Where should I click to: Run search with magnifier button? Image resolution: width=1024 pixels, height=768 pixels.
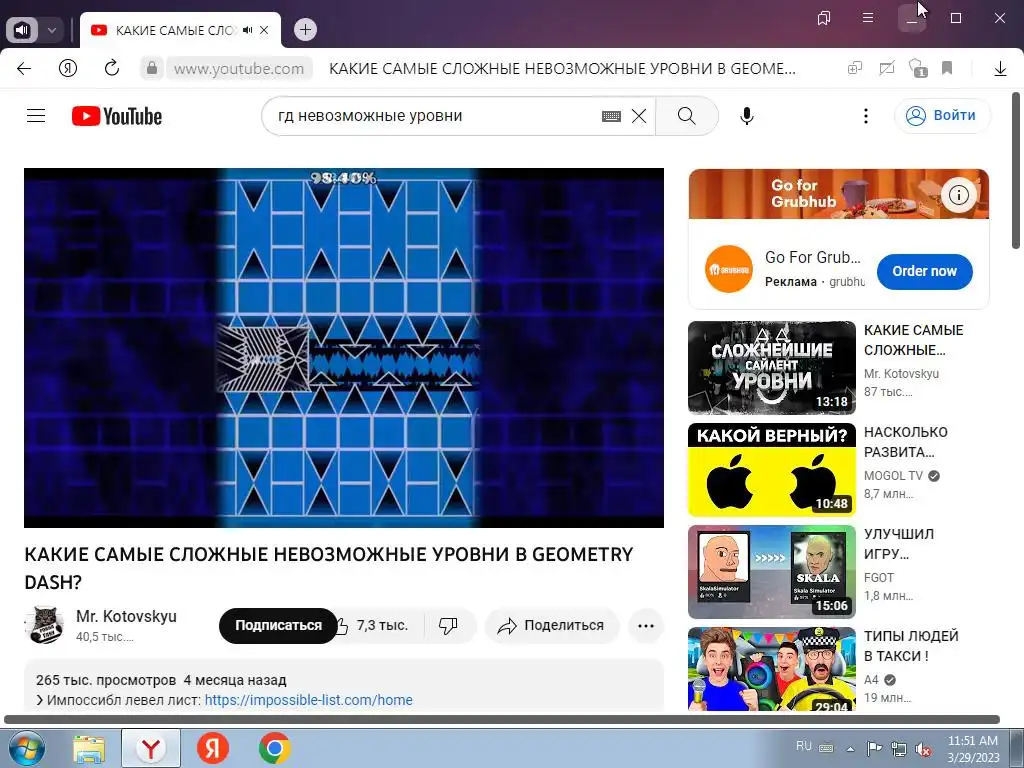(x=686, y=116)
